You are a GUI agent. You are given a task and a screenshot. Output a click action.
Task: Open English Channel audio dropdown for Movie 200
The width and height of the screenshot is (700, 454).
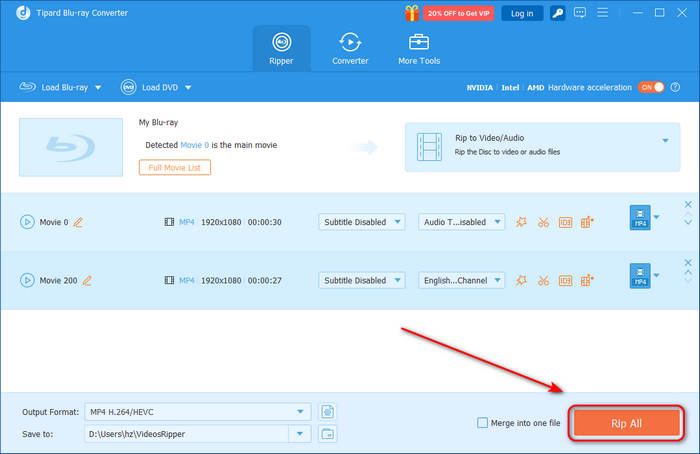461,281
